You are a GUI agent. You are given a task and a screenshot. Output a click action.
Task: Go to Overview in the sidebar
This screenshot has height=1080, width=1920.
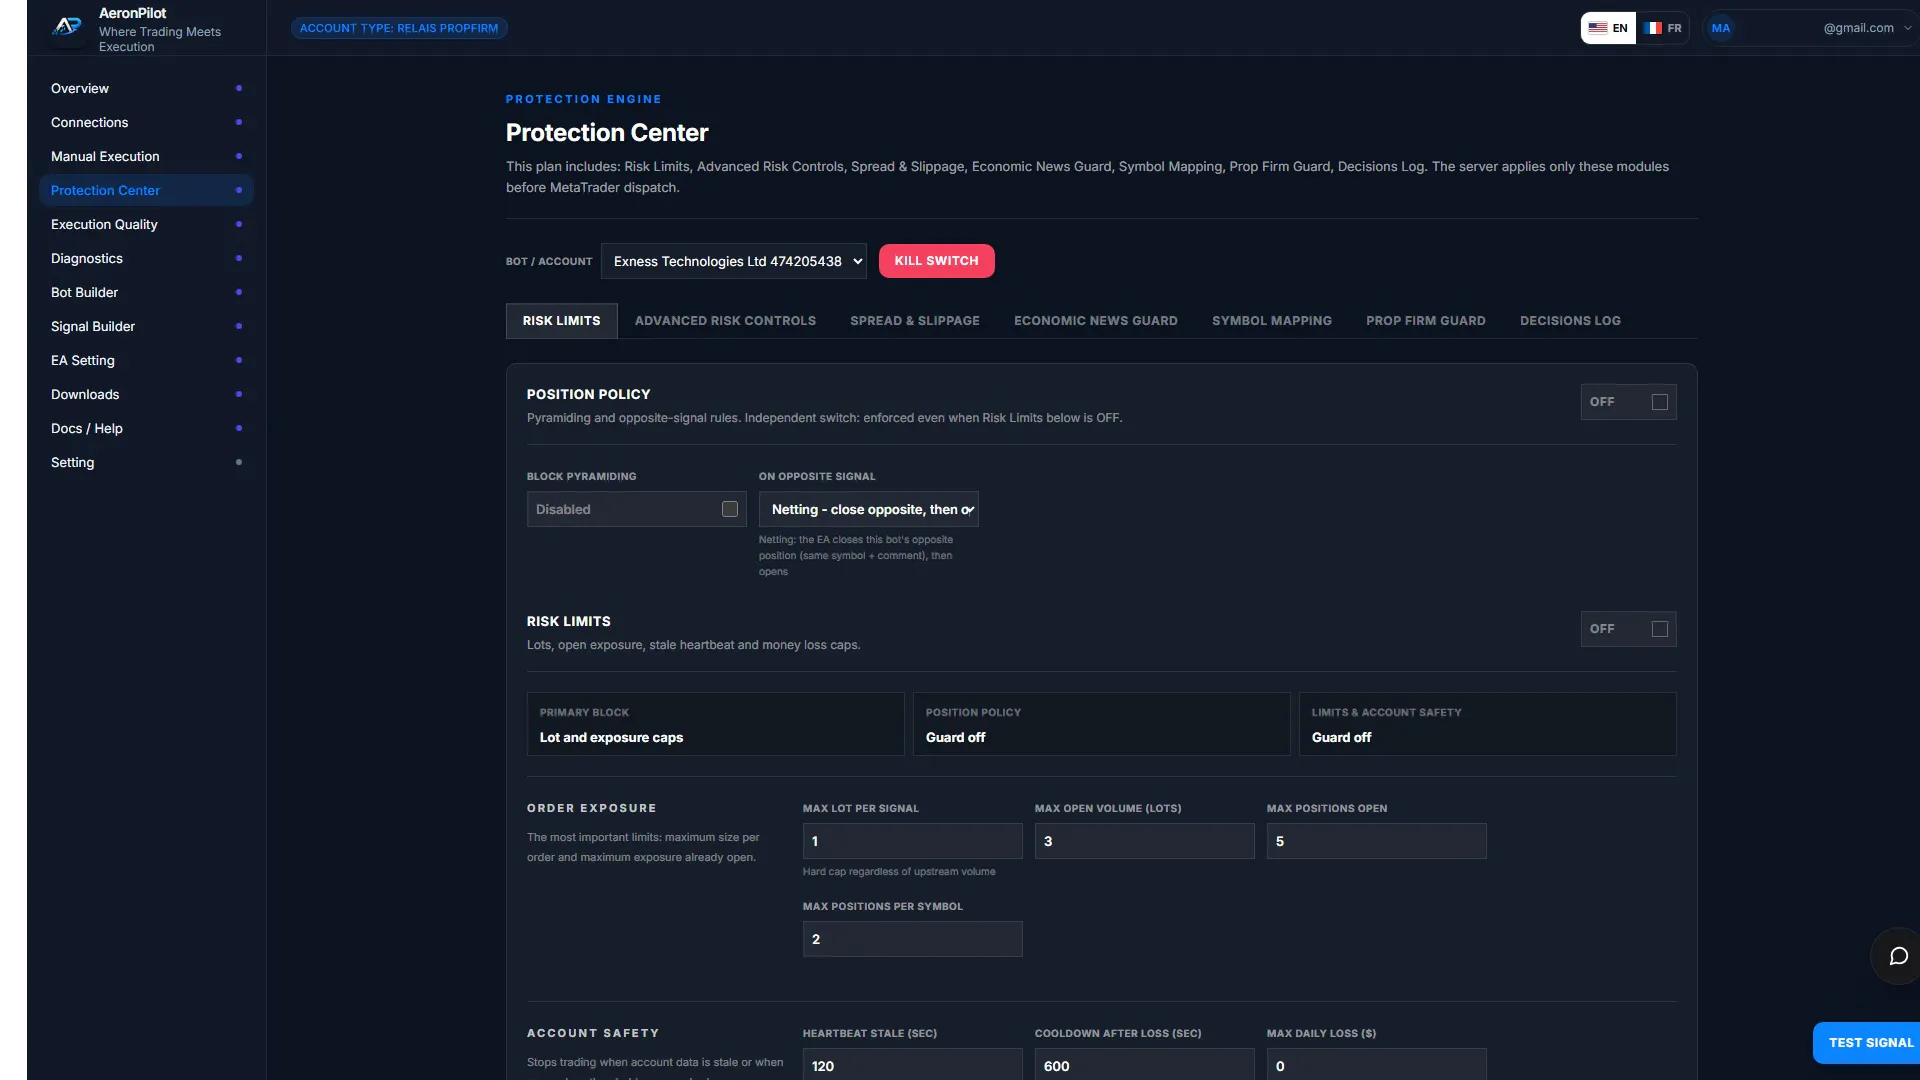146,88
